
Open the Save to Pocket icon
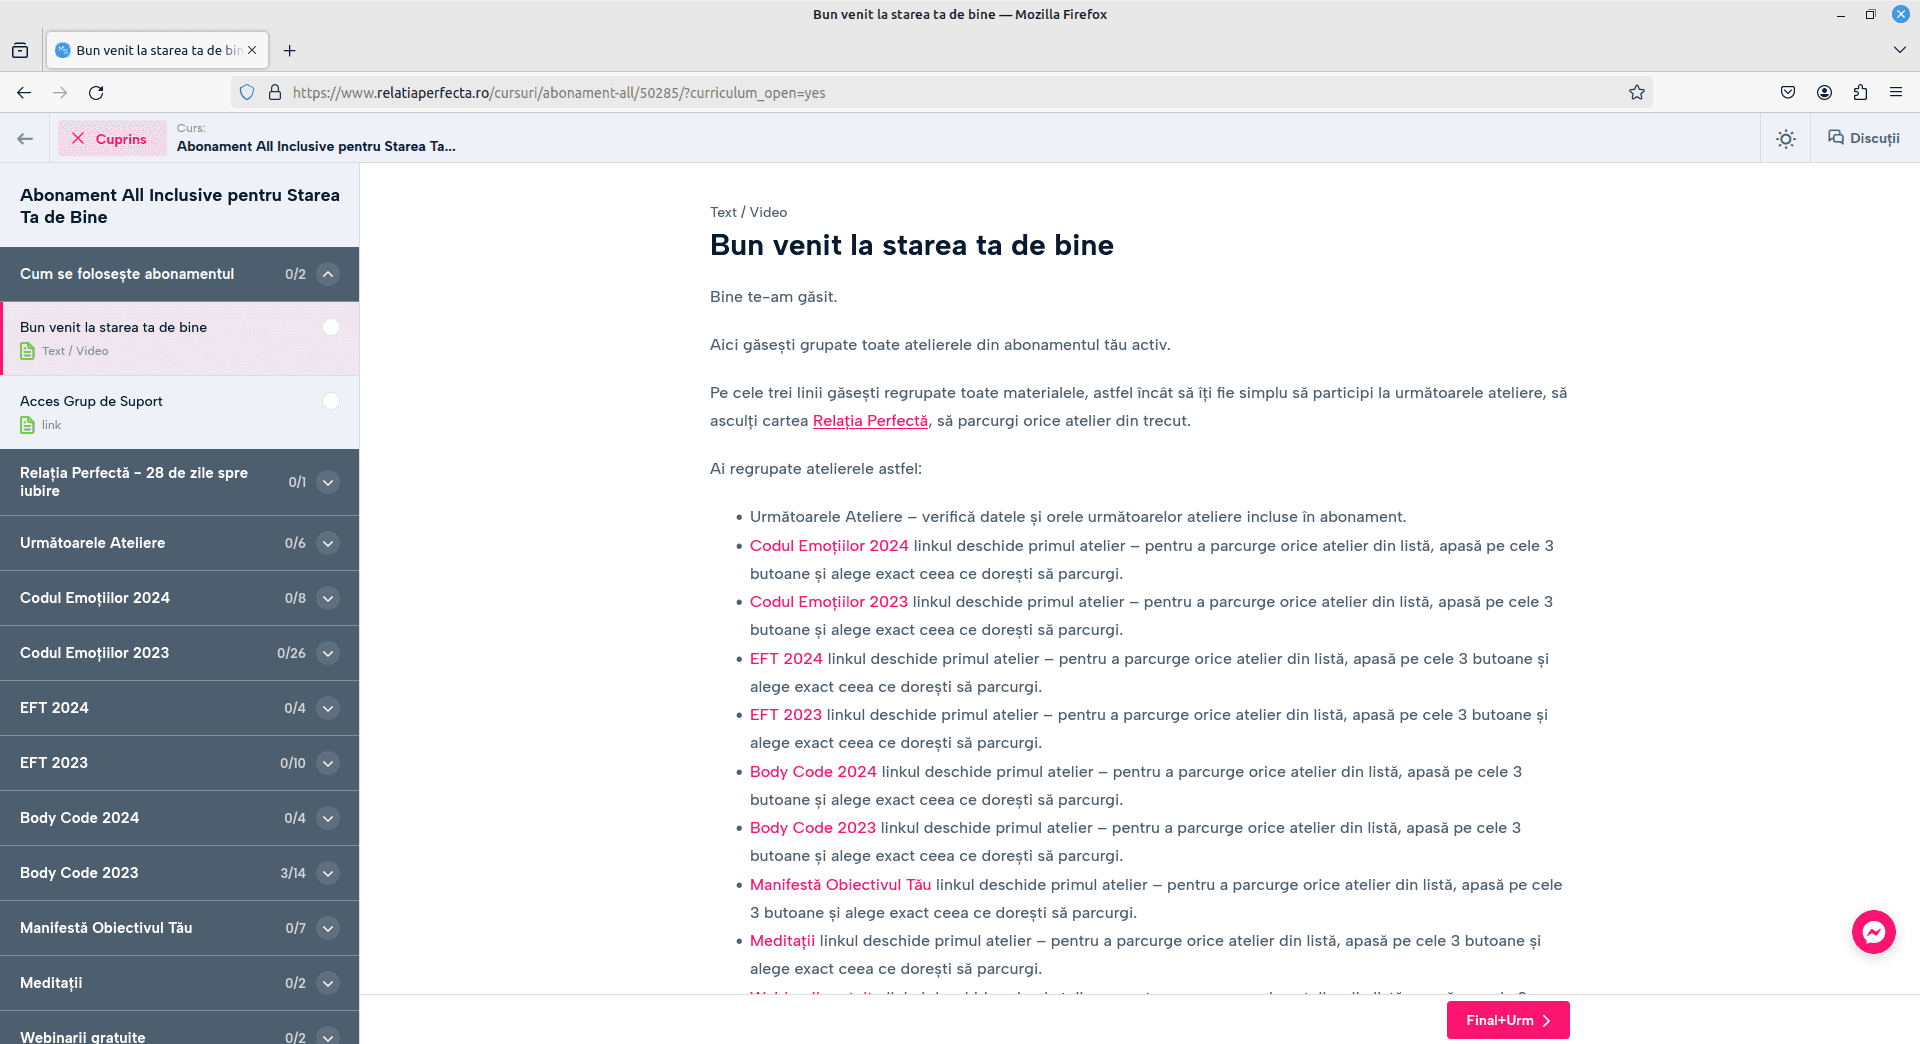(x=1788, y=92)
